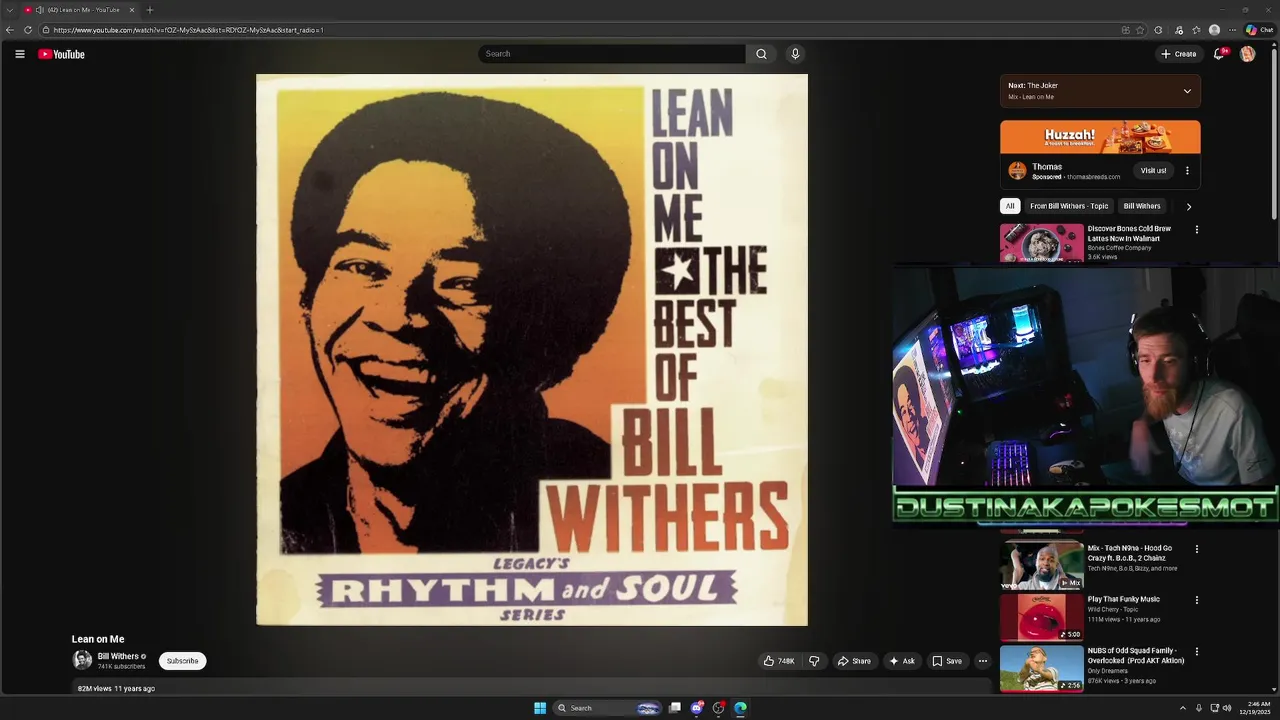Open the browser profile avatar
1280x720 pixels.
point(1214,30)
